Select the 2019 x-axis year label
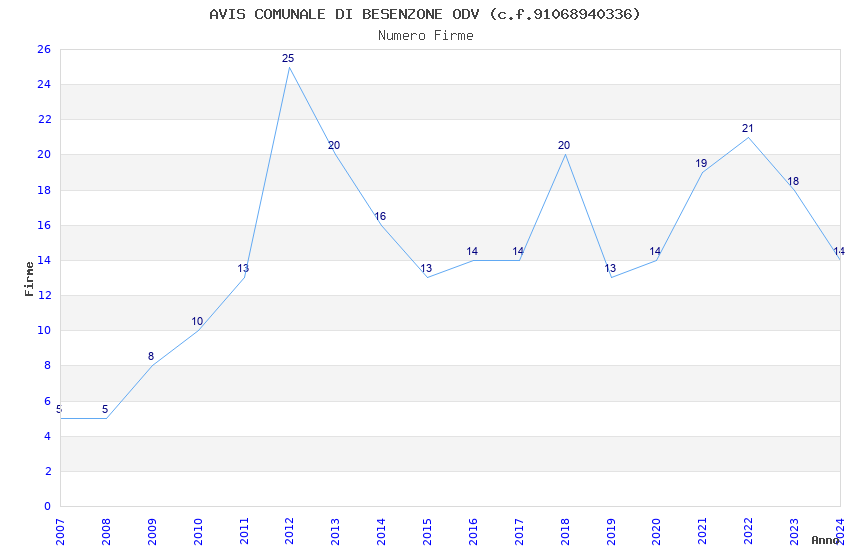Image resolution: width=850 pixels, height=550 pixels. [611, 531]
